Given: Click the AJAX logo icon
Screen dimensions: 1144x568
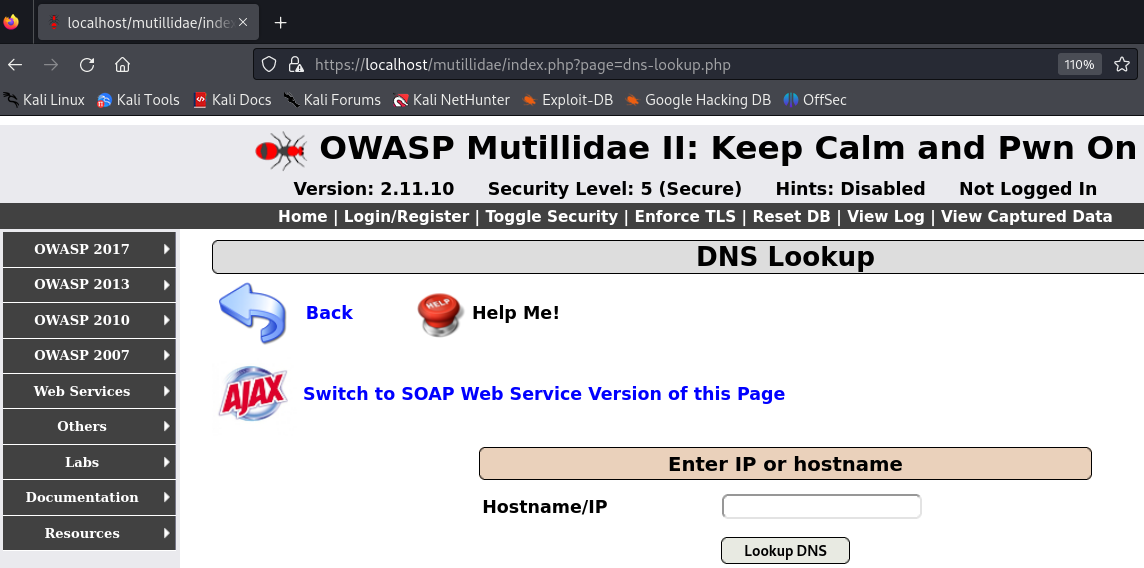Looking at the screenshot, I should 252,394.
